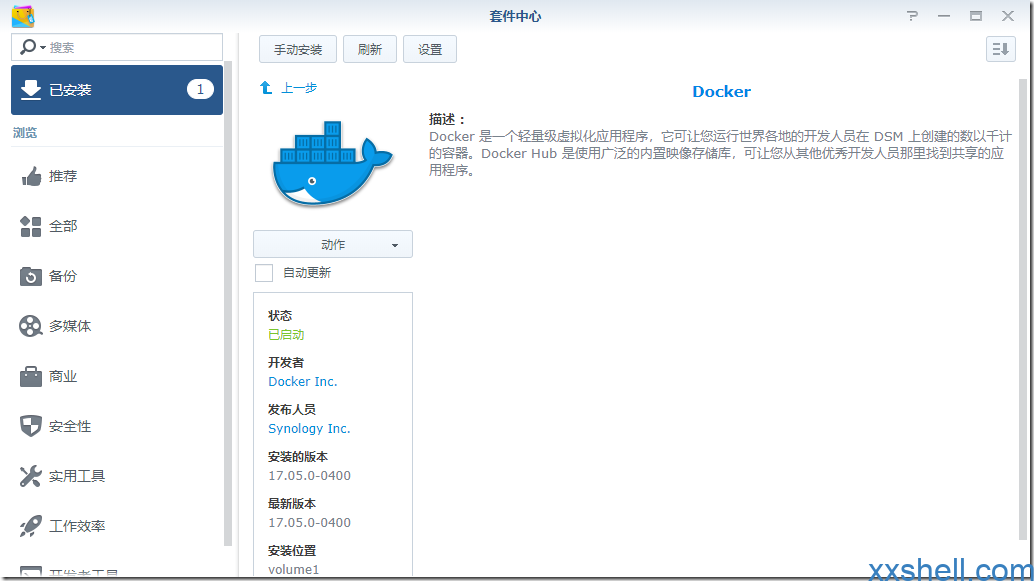
Task: Open the Synology Inc. publisher link
Action: pos(309,429)
